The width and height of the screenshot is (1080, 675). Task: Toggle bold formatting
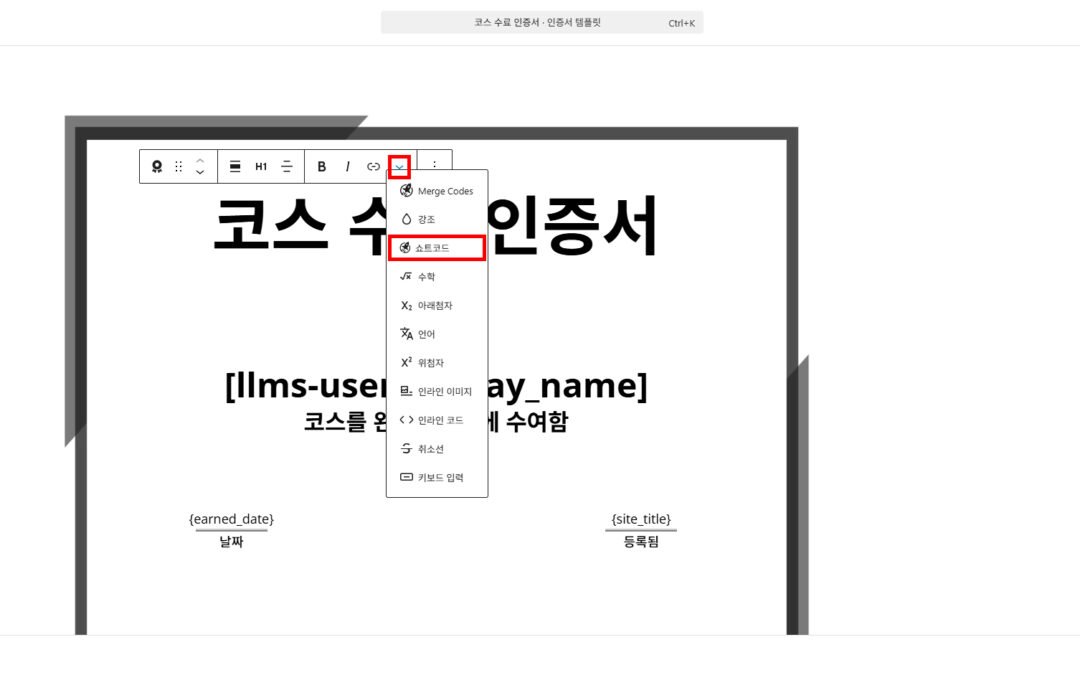321,167
